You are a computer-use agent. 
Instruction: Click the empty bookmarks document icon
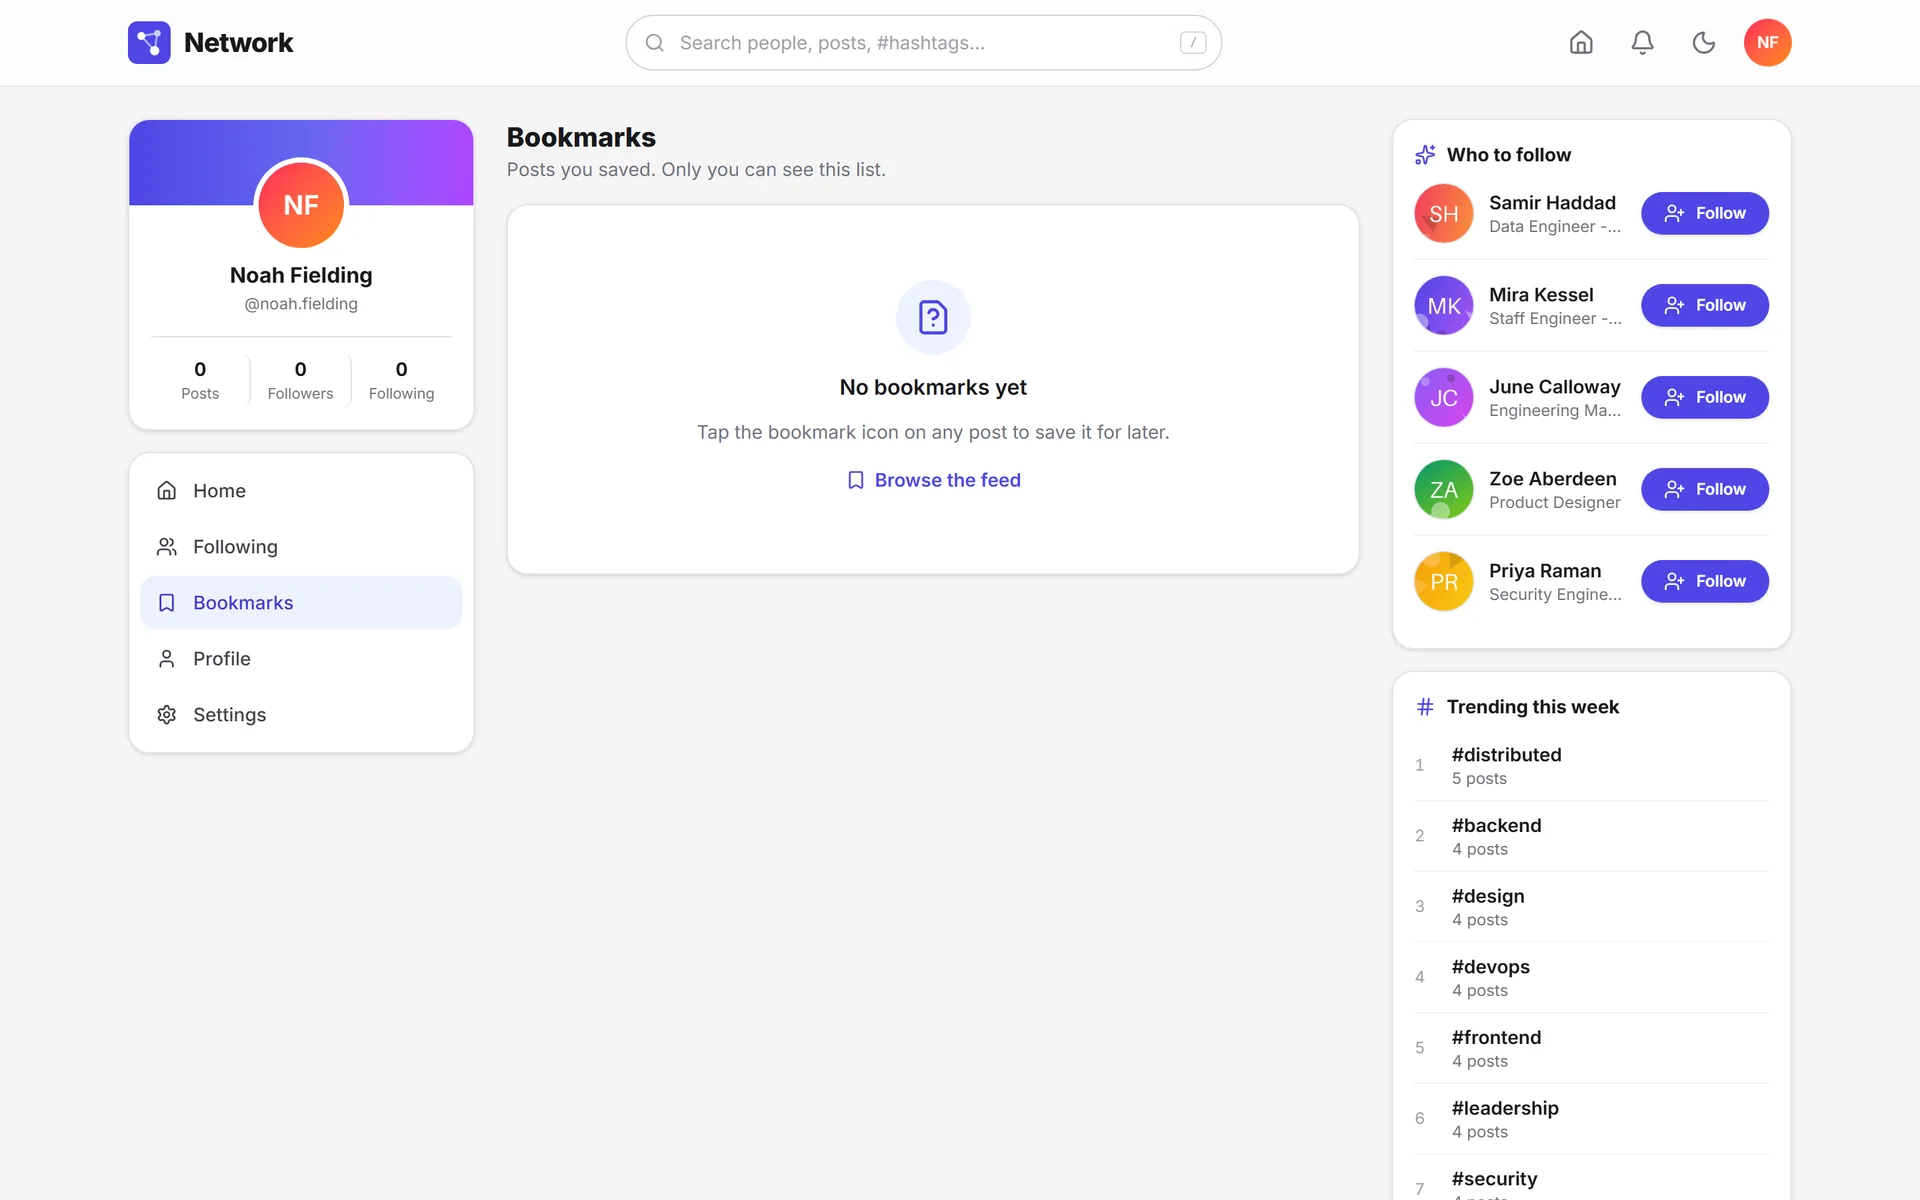pyautogui.click(x=933, y=317)
